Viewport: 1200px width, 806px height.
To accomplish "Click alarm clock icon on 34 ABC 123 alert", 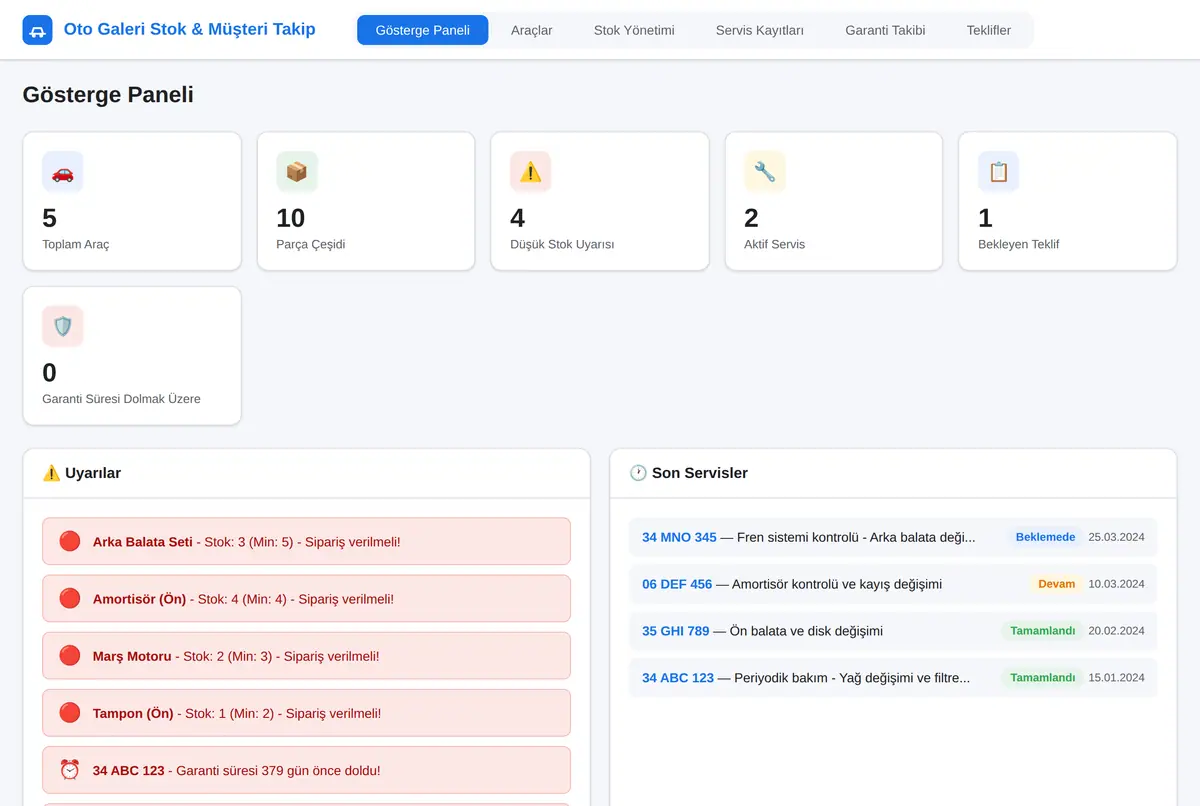I will click(69, 770).
